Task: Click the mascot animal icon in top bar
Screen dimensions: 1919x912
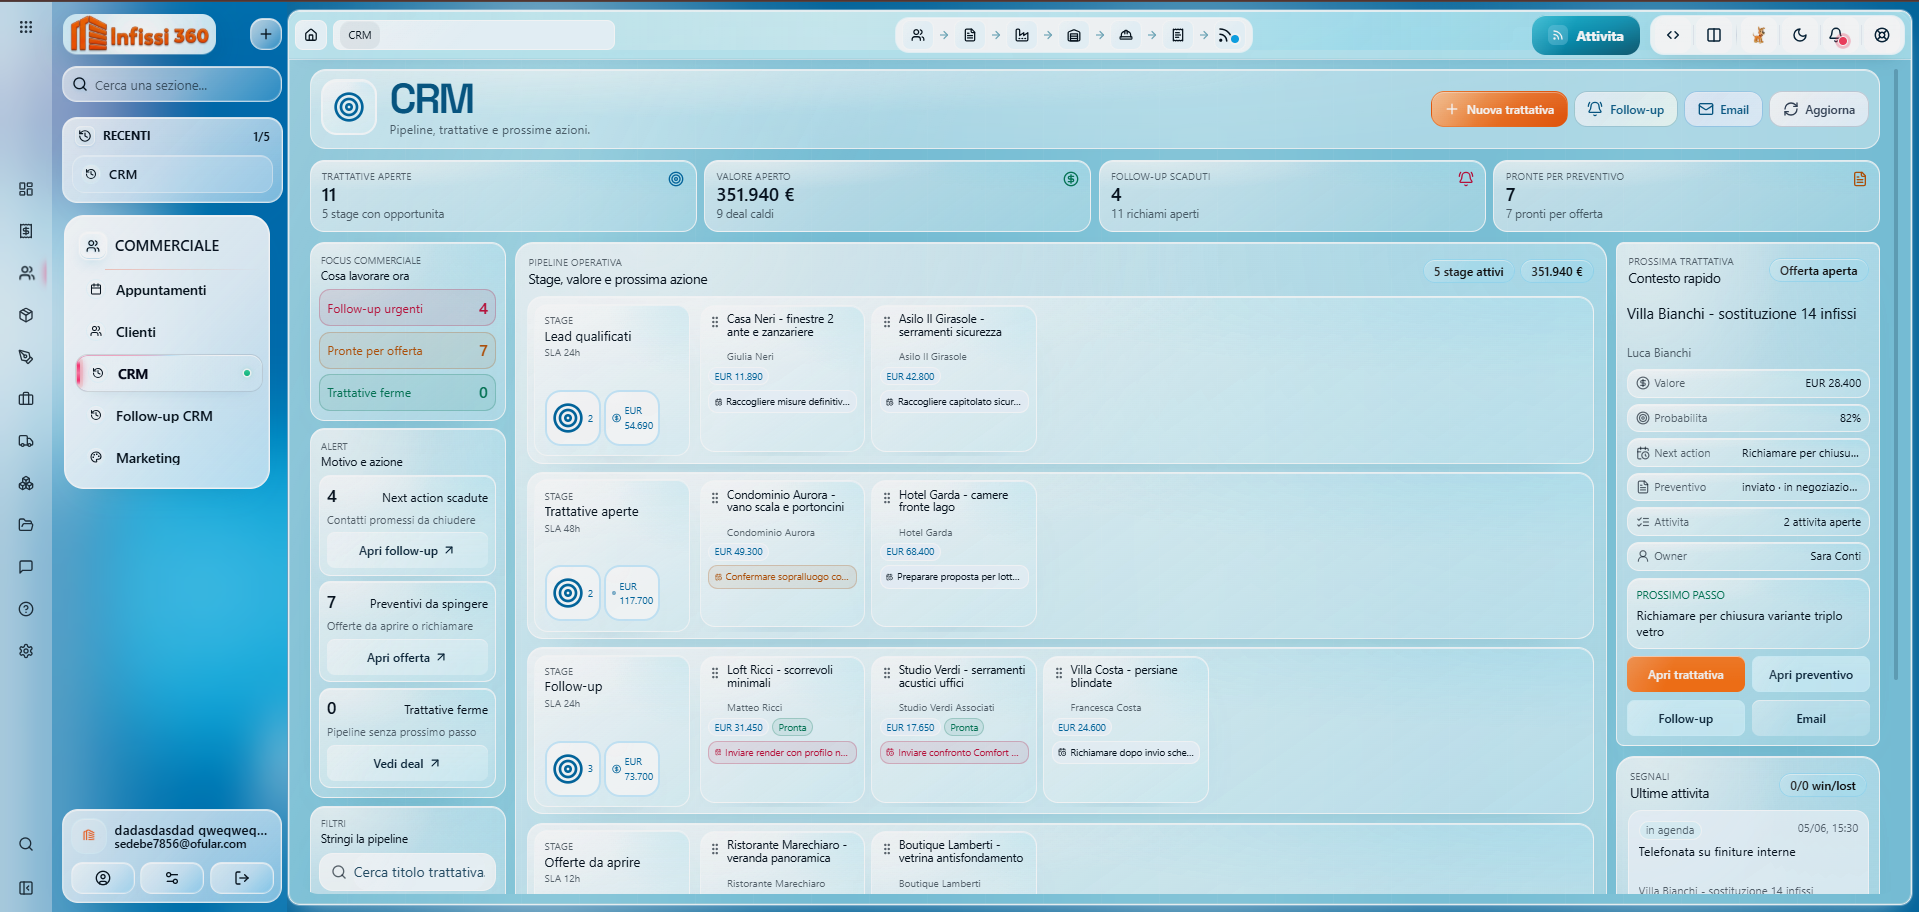Action: [x=1758, y=35]
